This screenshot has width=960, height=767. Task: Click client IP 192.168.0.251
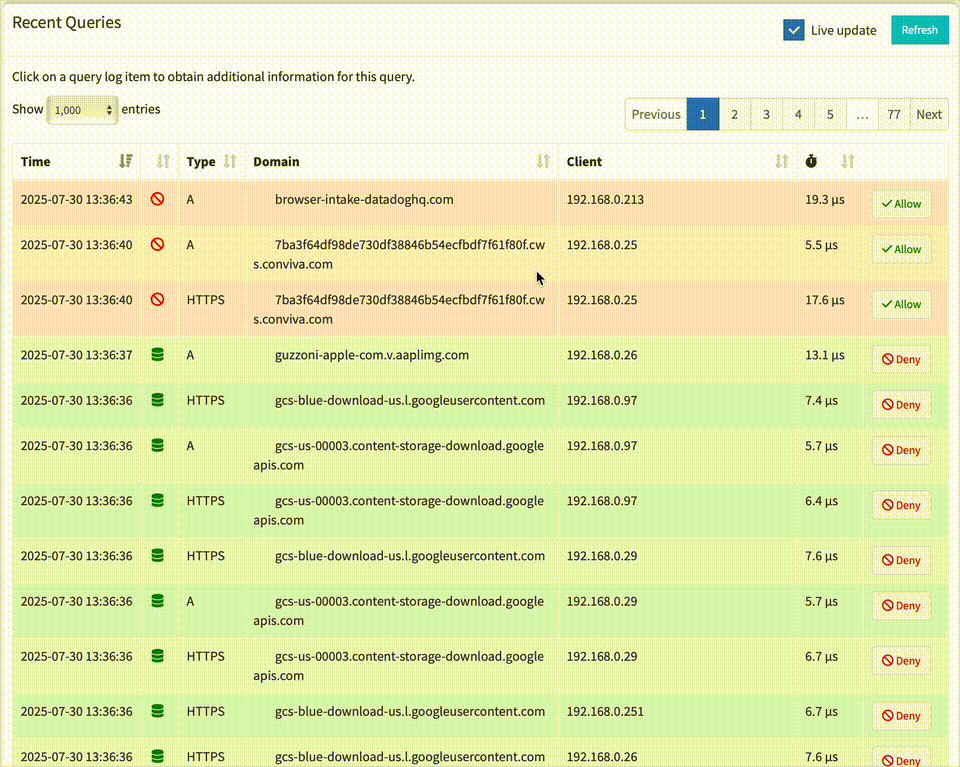(605, 711)
